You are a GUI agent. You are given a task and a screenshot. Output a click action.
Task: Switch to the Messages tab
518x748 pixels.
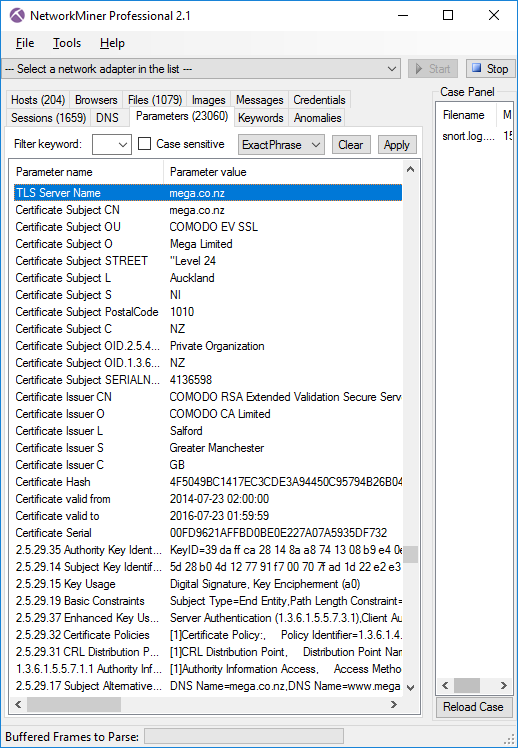coord(259,100)
